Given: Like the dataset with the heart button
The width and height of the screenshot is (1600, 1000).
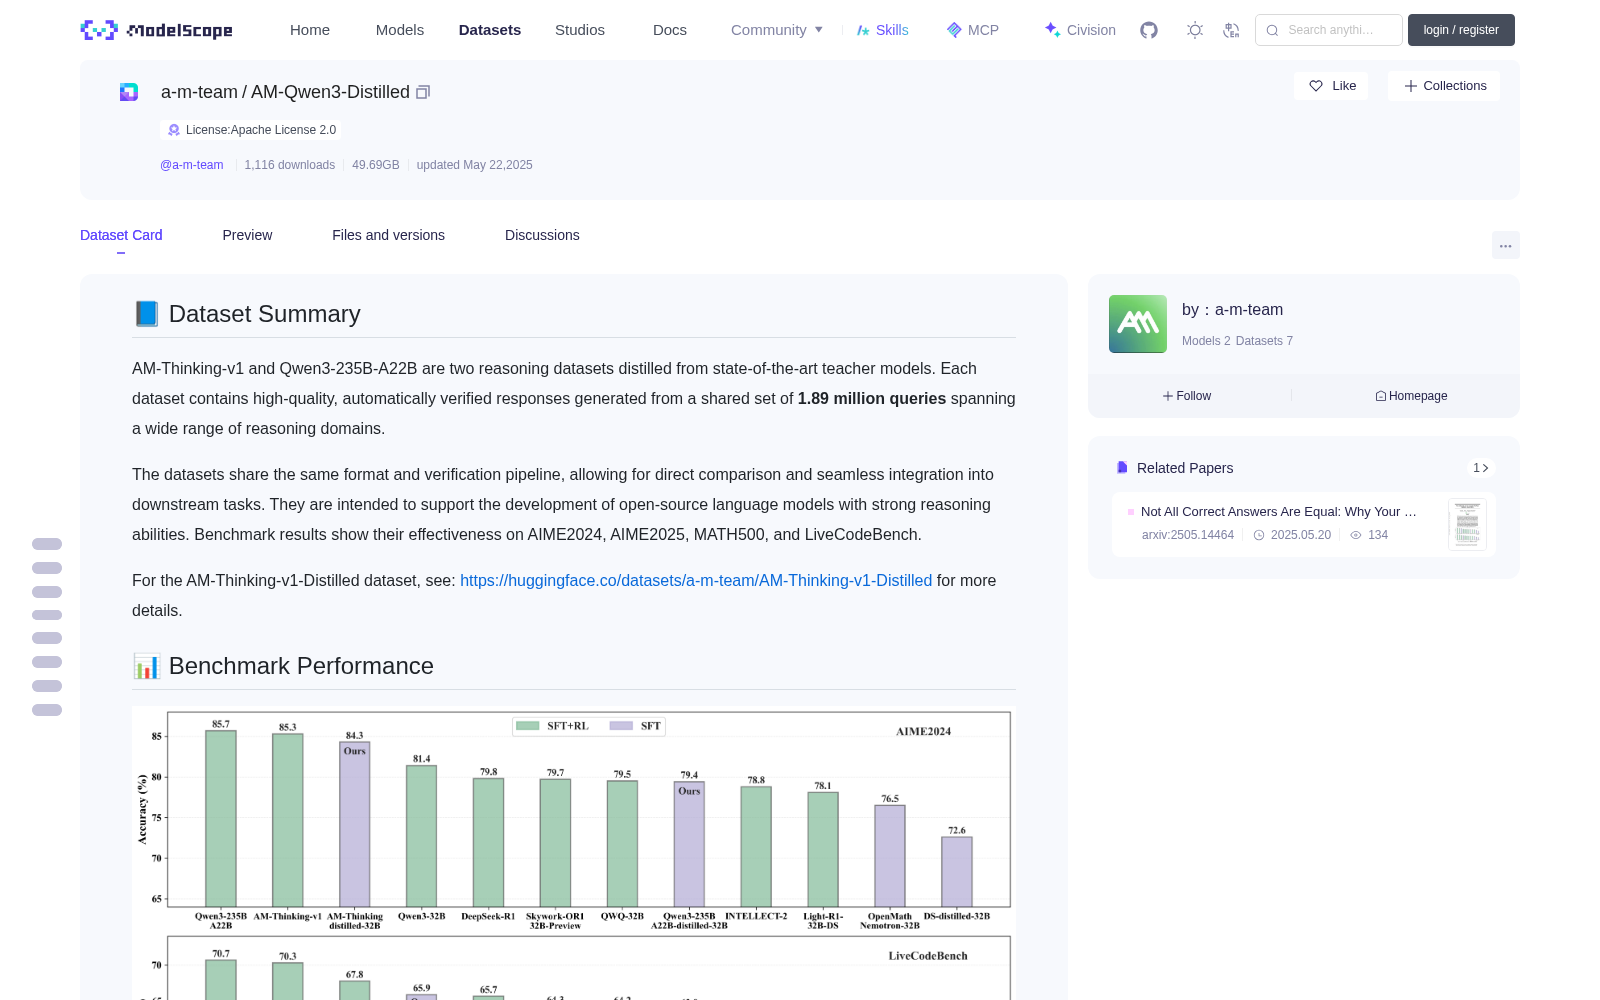Looking at the screenshot, I should 1331,86.
